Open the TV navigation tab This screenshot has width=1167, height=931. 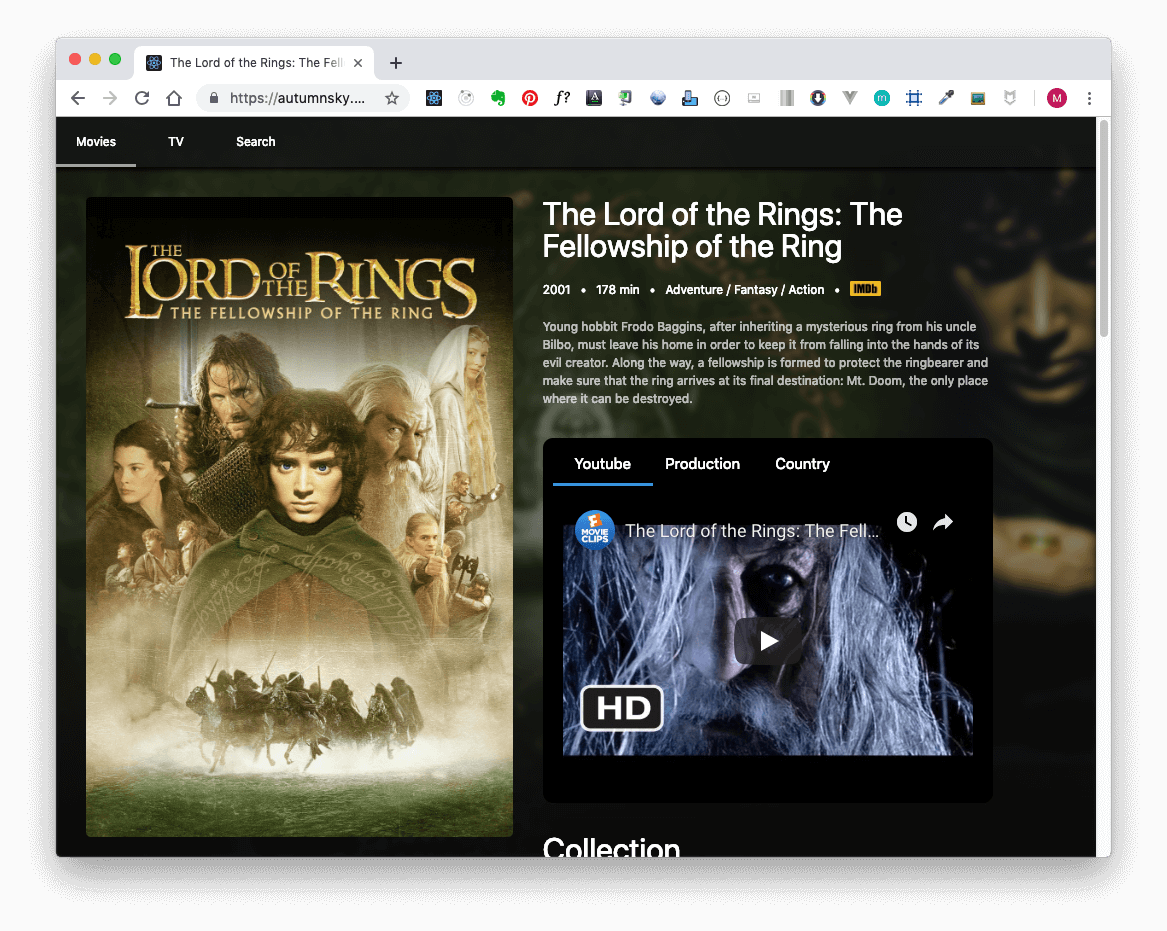click(x=176, y=141)
